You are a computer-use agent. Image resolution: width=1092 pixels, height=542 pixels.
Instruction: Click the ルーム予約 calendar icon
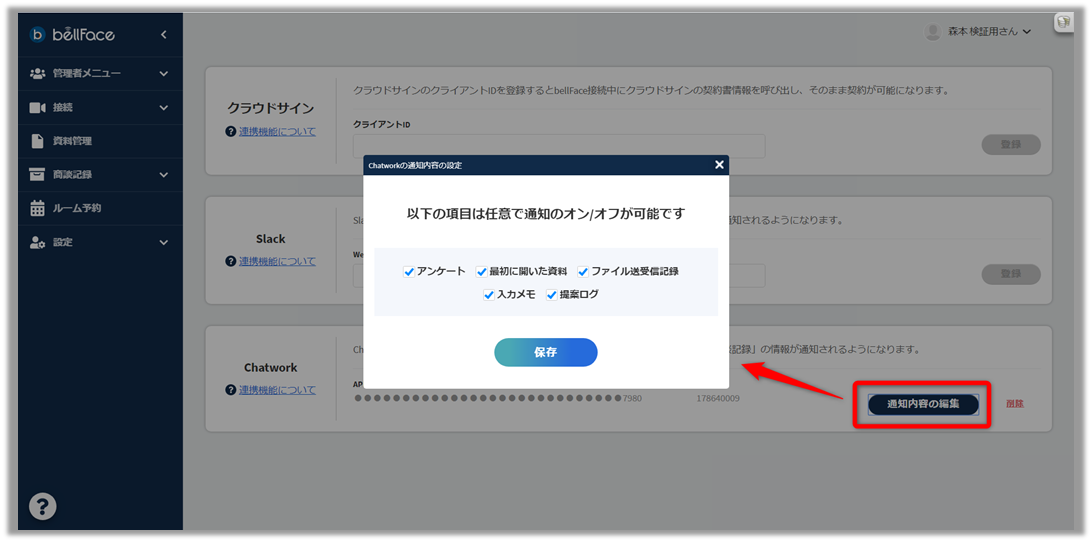(x=38, y=208)
